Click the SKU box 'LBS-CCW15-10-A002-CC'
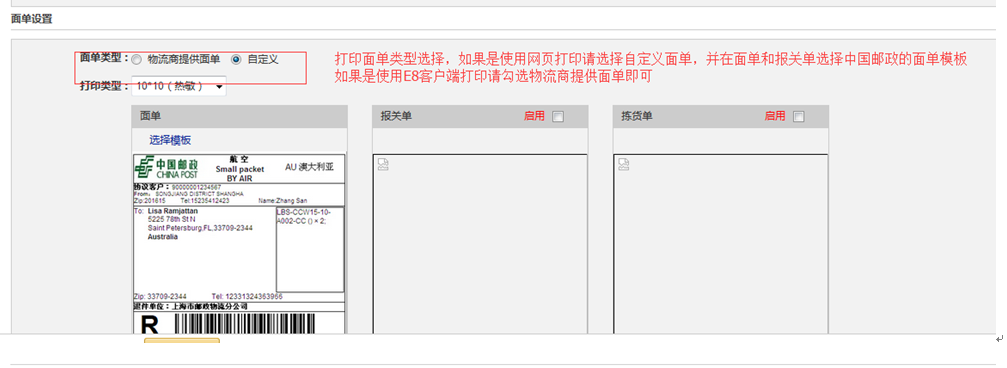Image resolution: width=1007 pixels, height=368 pixels. (310, 249)
